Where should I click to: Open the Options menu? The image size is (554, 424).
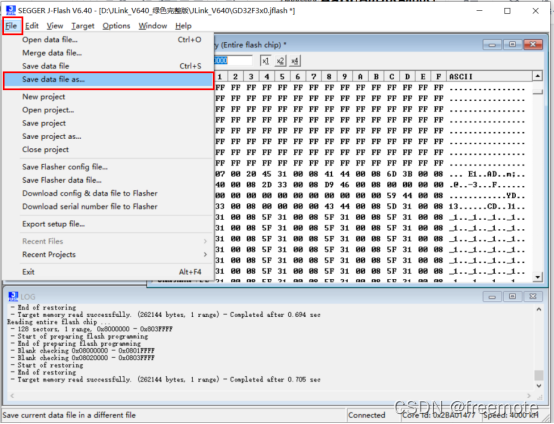point(116,26)
